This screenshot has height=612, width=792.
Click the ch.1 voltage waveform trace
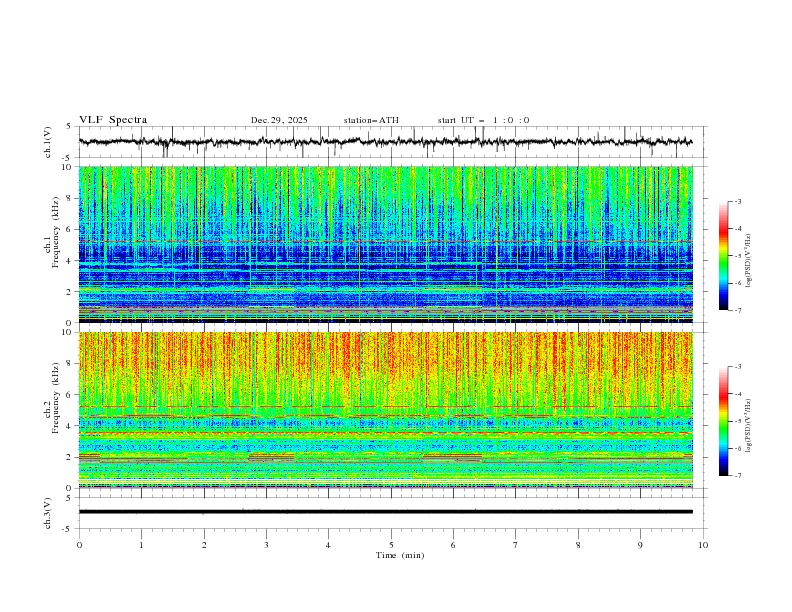[385, 142]
